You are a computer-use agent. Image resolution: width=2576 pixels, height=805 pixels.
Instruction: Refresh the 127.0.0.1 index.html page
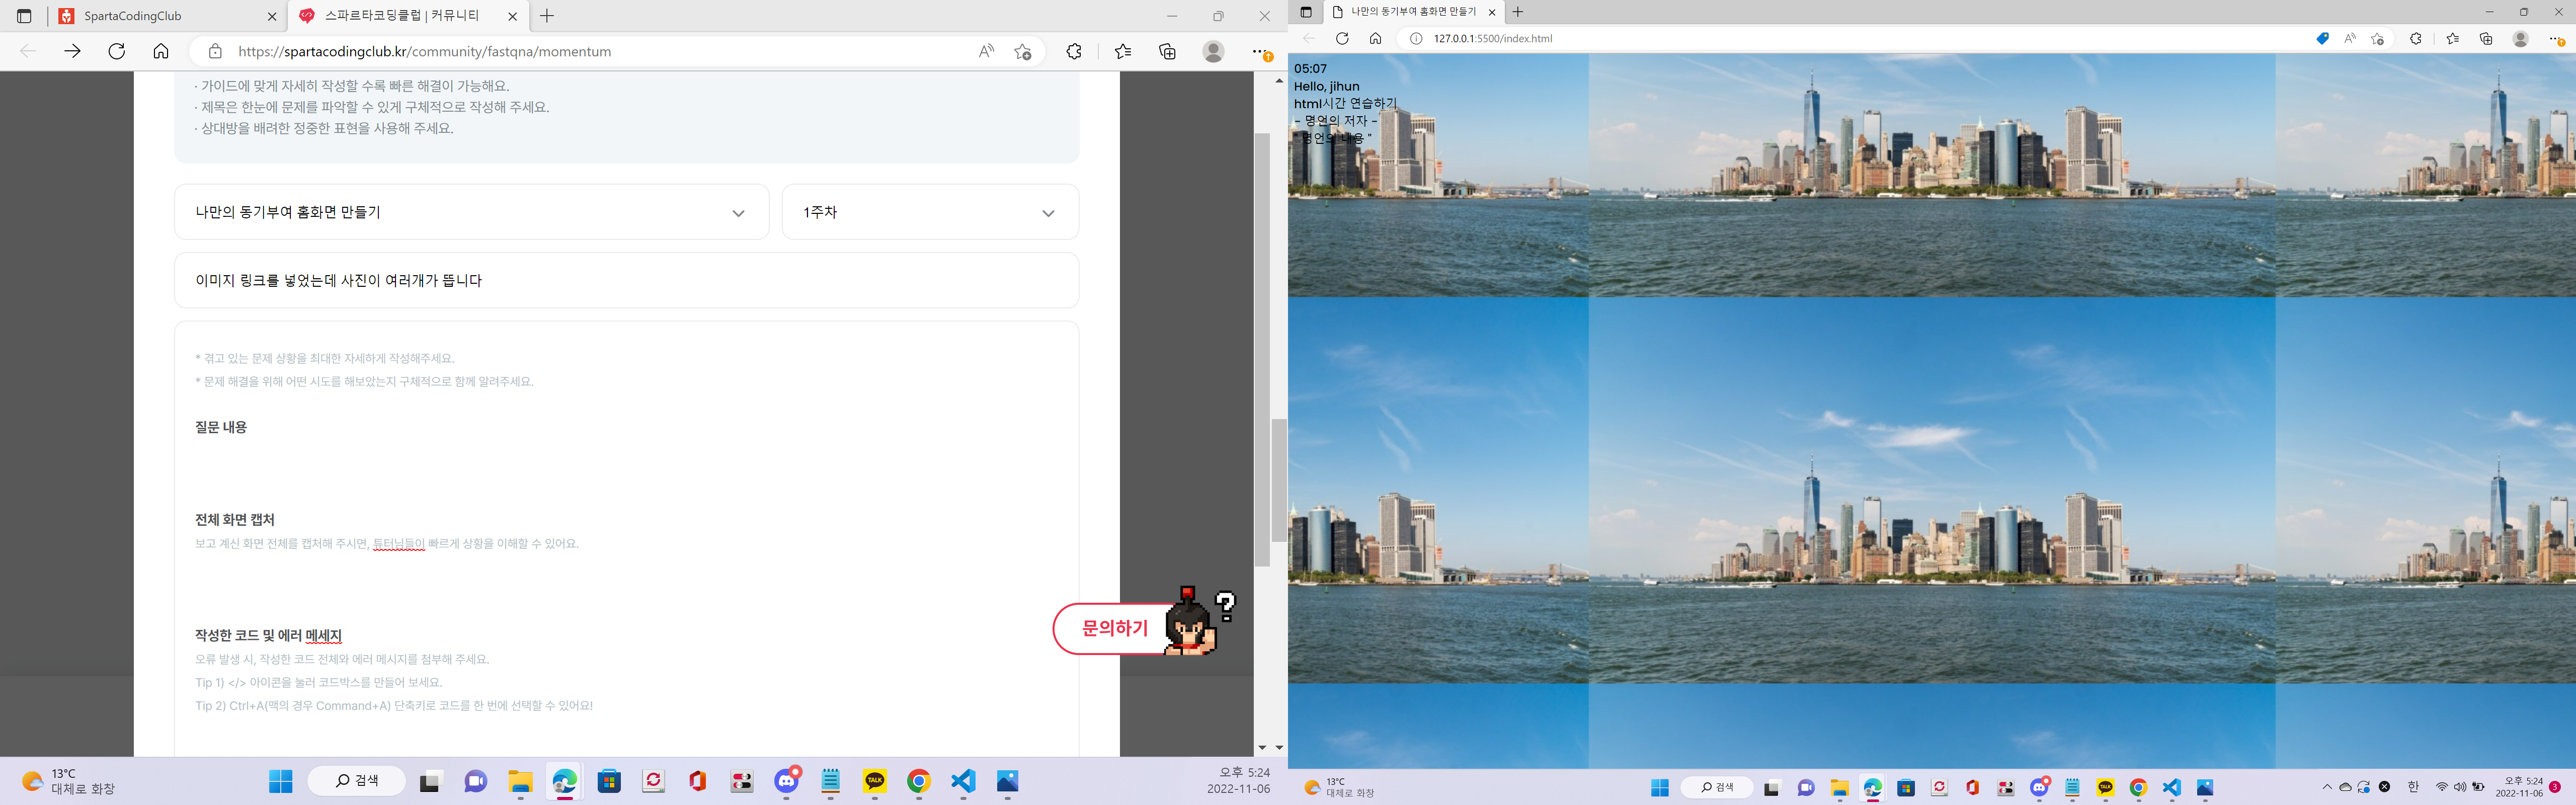pyautogui.click(x=1342, y=38)
